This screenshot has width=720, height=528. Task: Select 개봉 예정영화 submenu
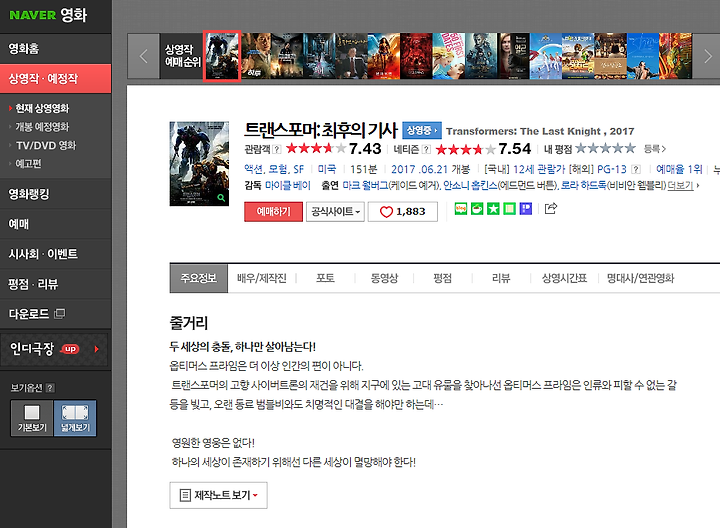pyautogui.click(x=42, y=127)
